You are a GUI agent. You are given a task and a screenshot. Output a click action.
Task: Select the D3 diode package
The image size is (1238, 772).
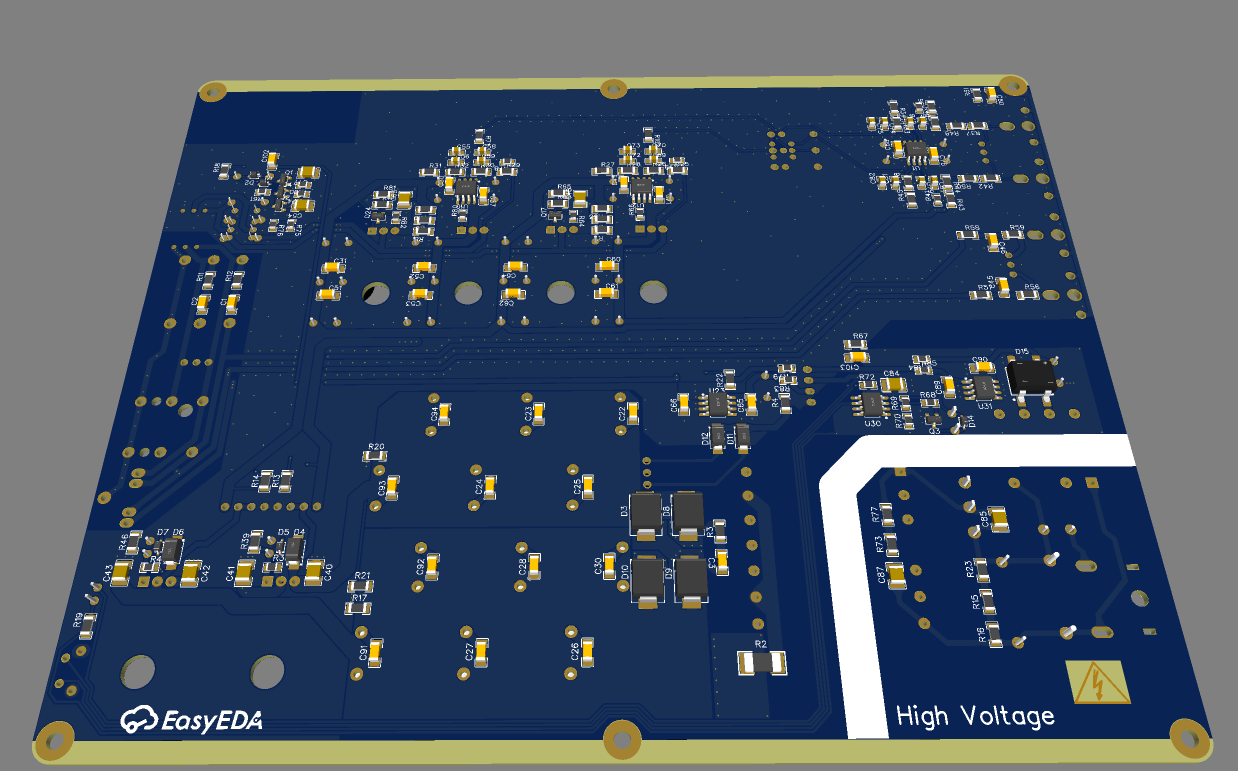click(645, 513)
